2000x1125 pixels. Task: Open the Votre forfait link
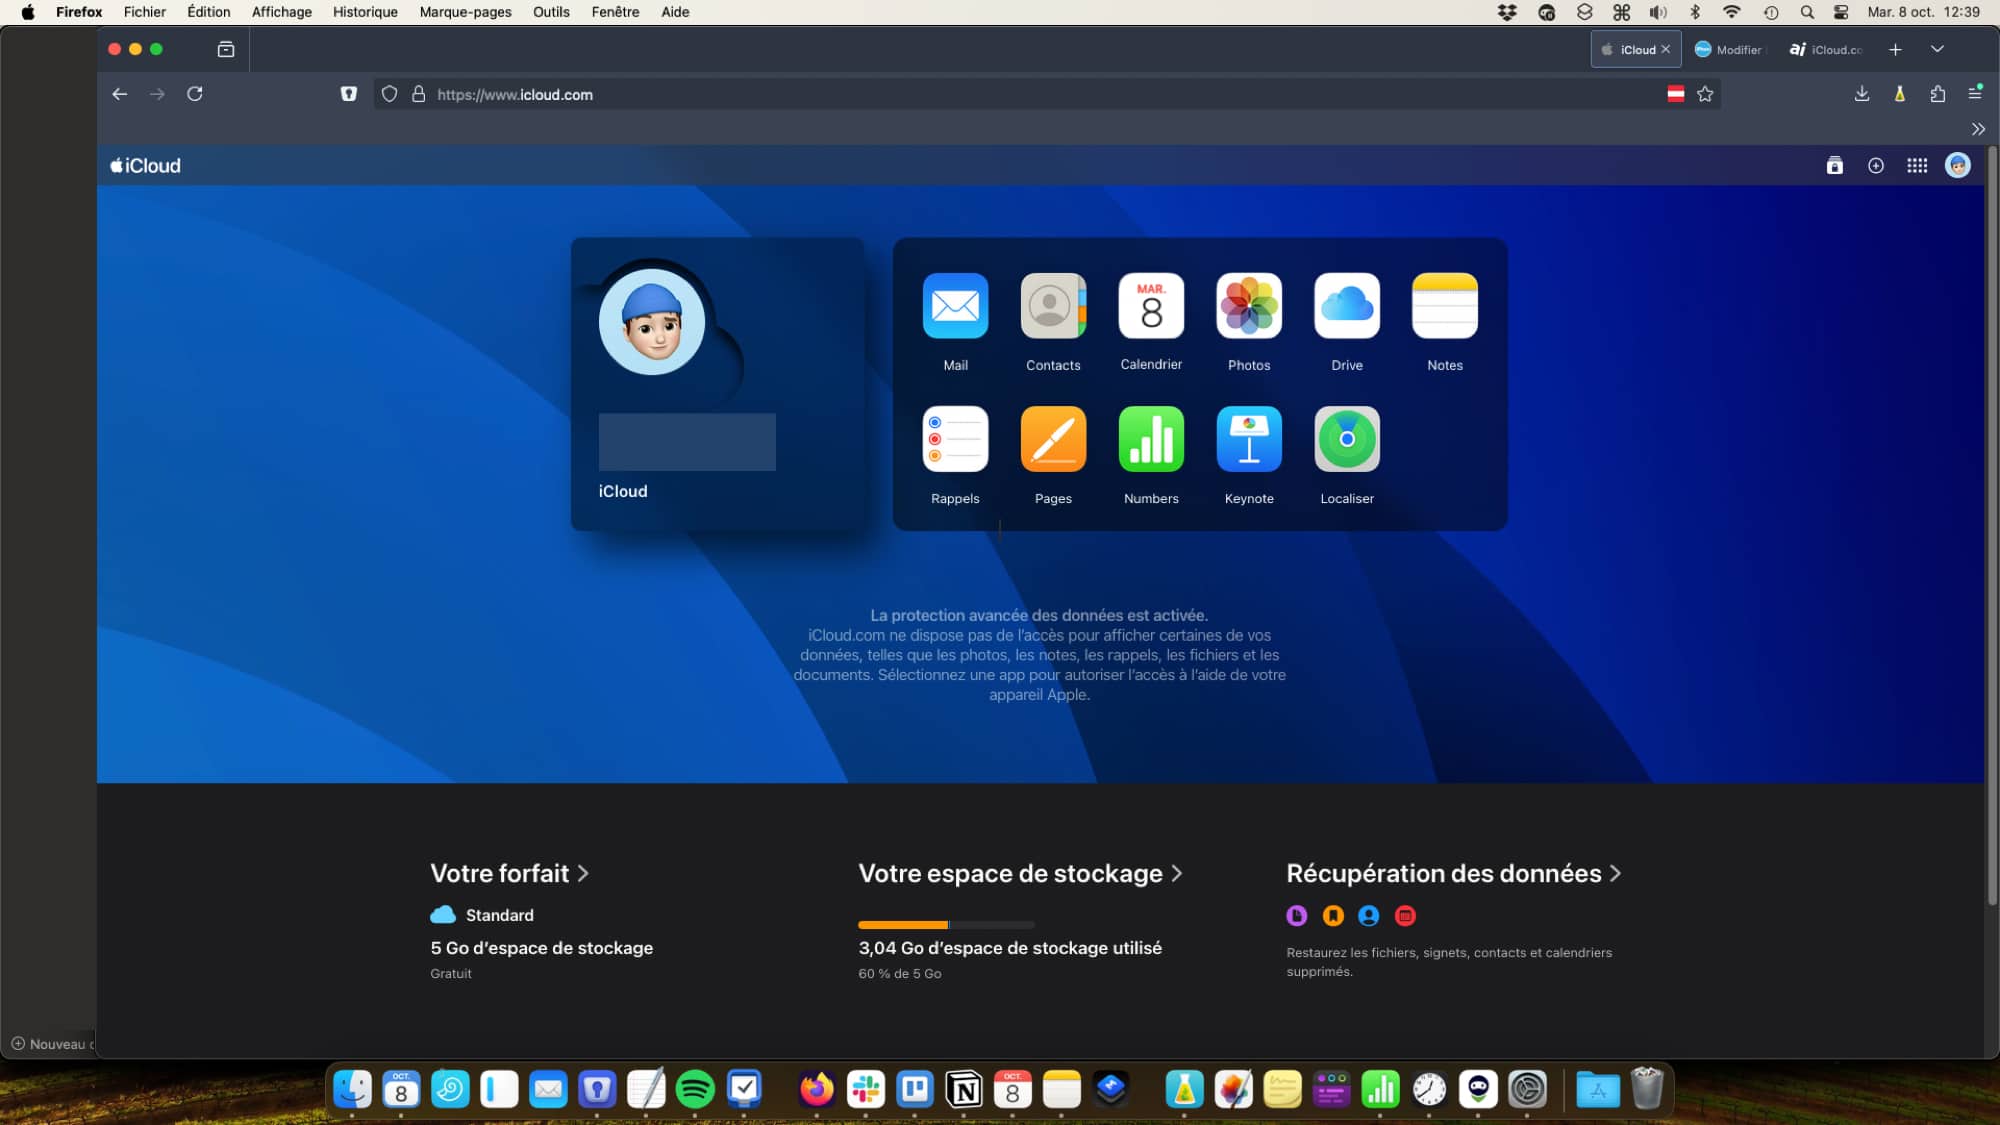pos(510,873)
